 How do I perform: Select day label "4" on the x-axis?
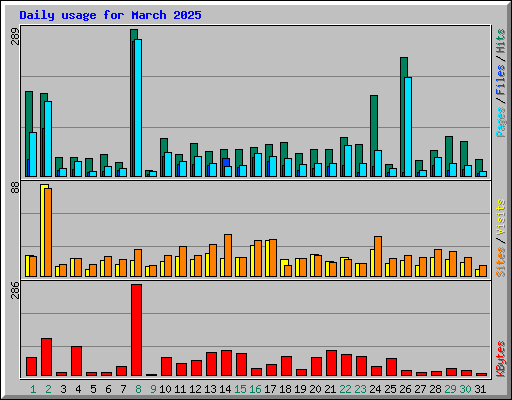[78, 389]
